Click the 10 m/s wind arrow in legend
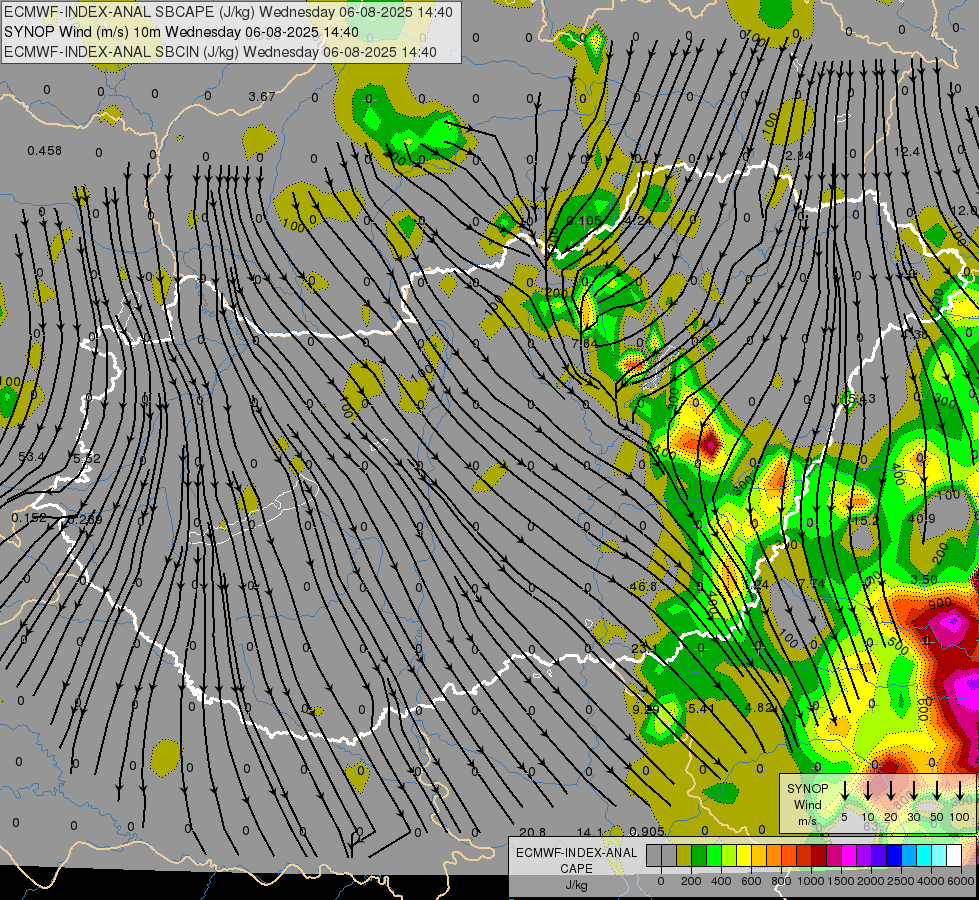The height and width of the screenshot is (900, 979). point(868,790)
